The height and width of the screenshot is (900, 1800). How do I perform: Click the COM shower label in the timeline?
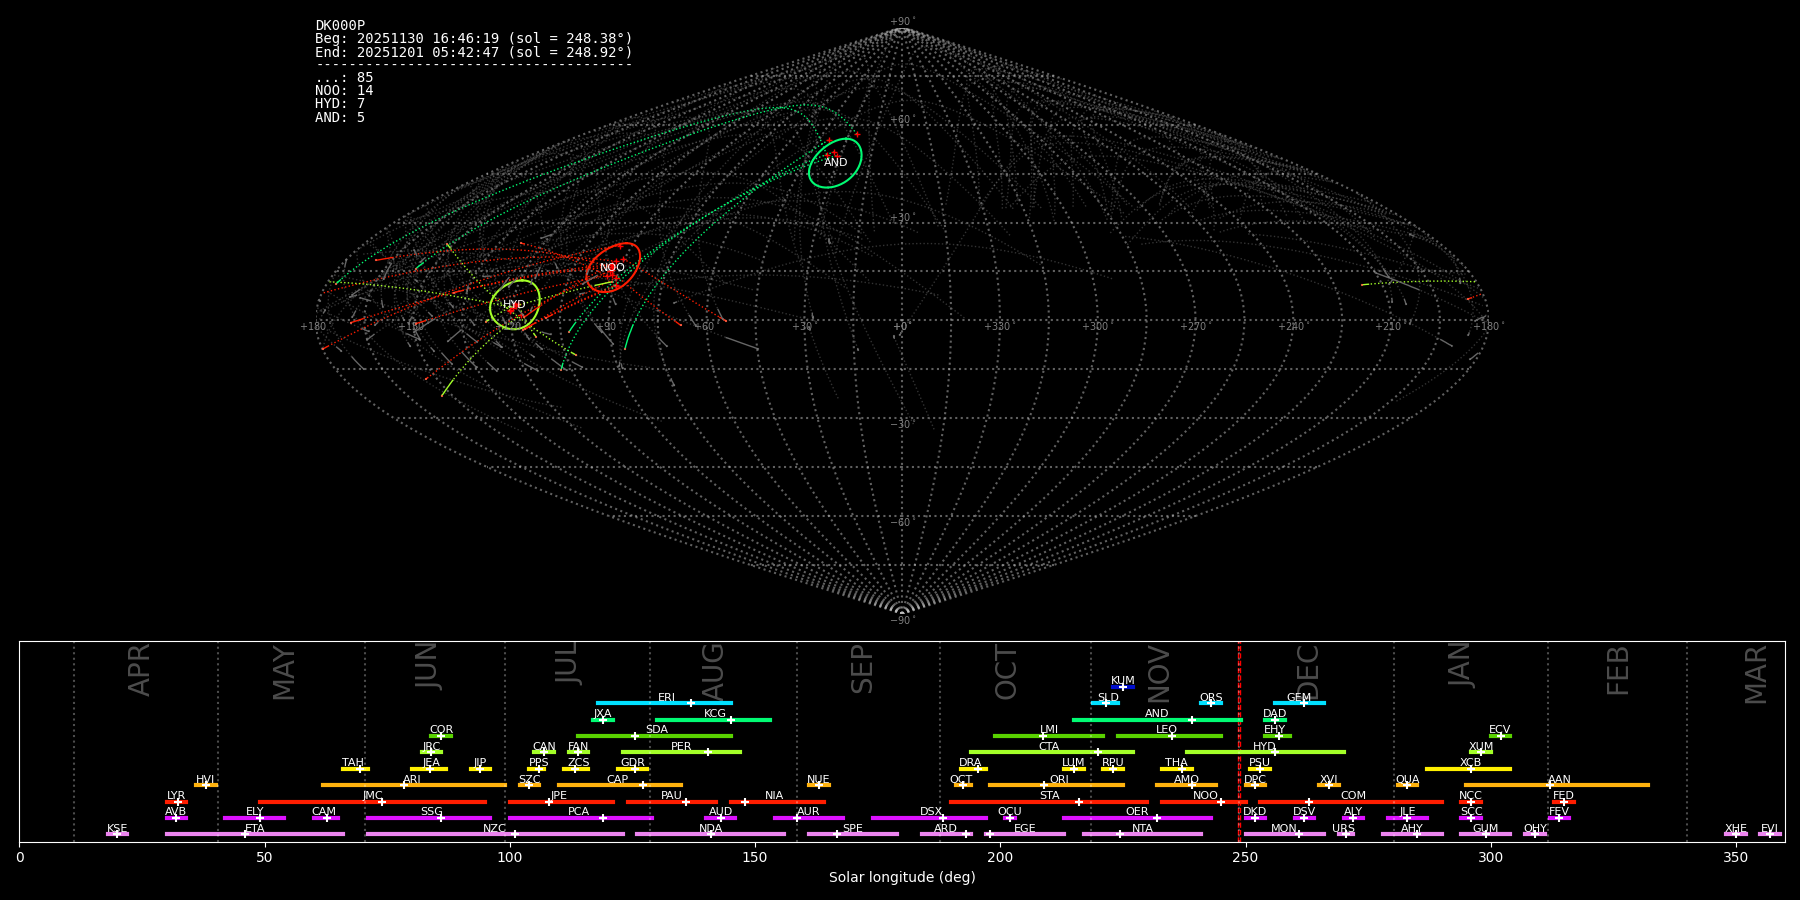point(1353,796)
